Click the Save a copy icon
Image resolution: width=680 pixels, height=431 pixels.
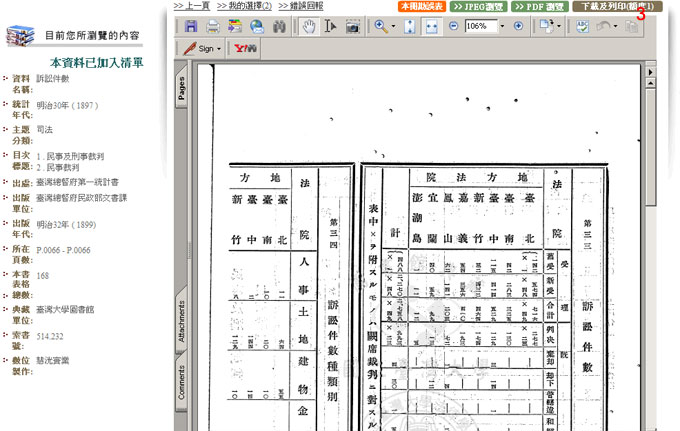point(190,26)
